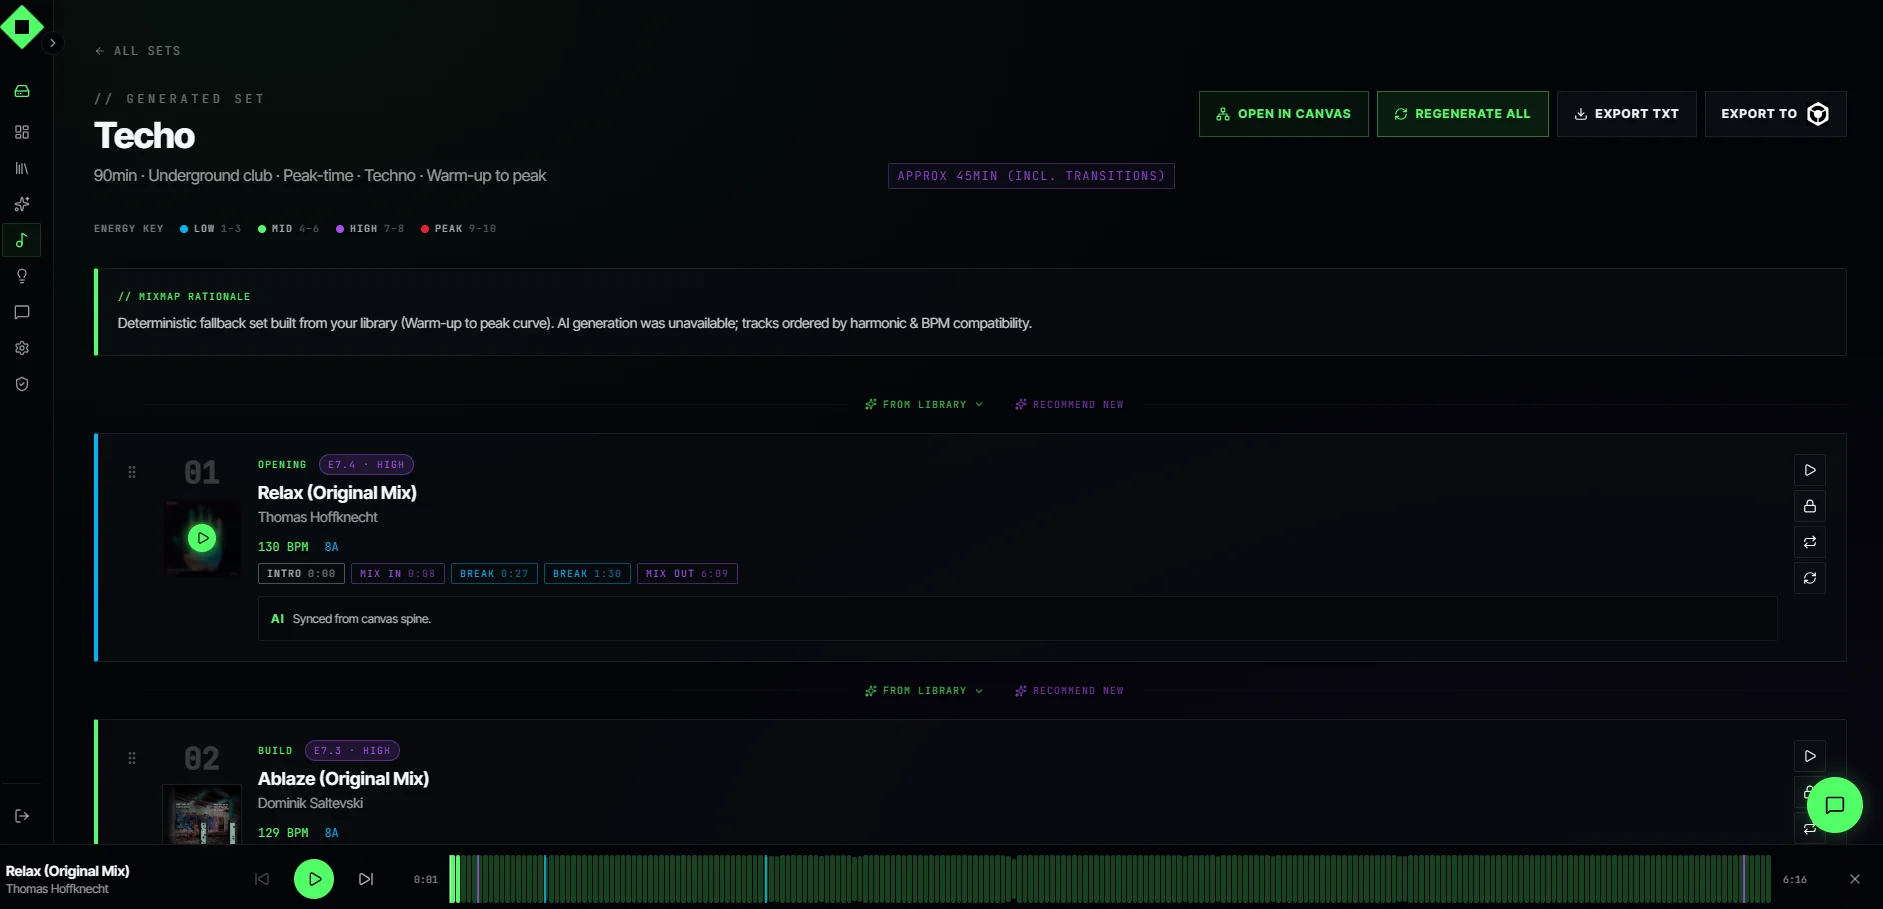Viewport: 1883px width, 909px height.
Task: Jump to MIX IN 0:08 cue
Action: pyautogui.click(x=398, y=574)
